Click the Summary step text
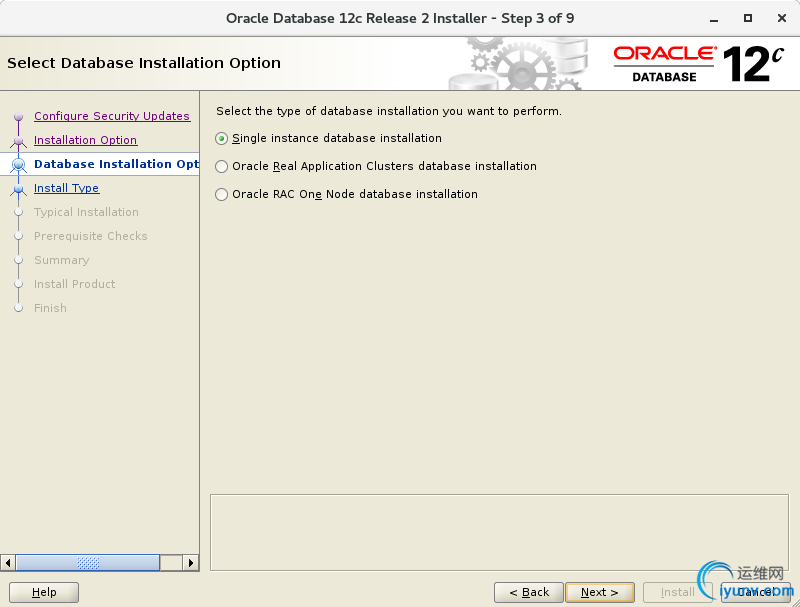Screen dimensions: 800x607 coord(62,260)
